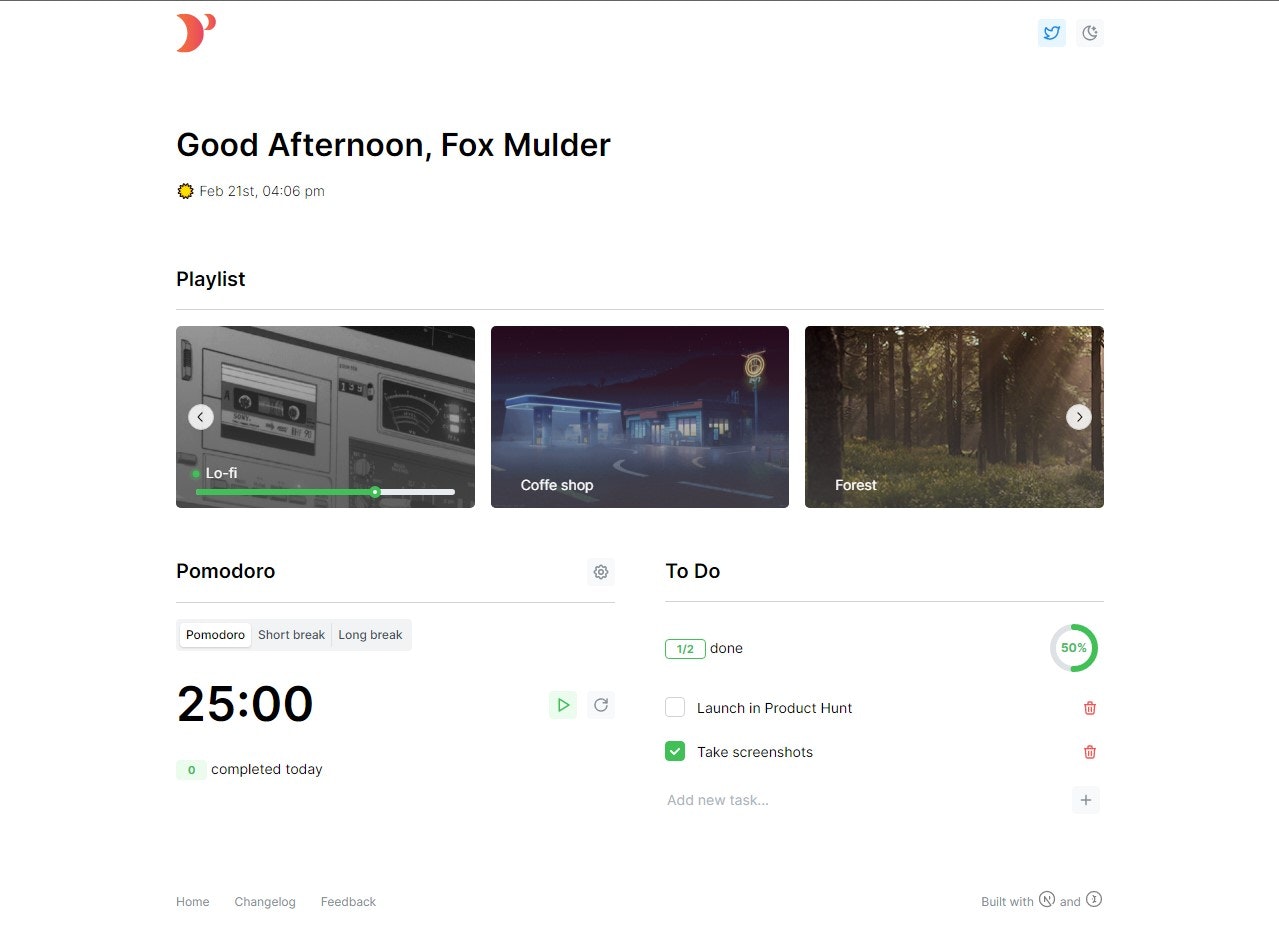Click the Good Afternoon, Fox Mulder heading
Image resolution: width=1279 pixels, height=926 pixels.
pyautogui.click(x=393, y=145)
